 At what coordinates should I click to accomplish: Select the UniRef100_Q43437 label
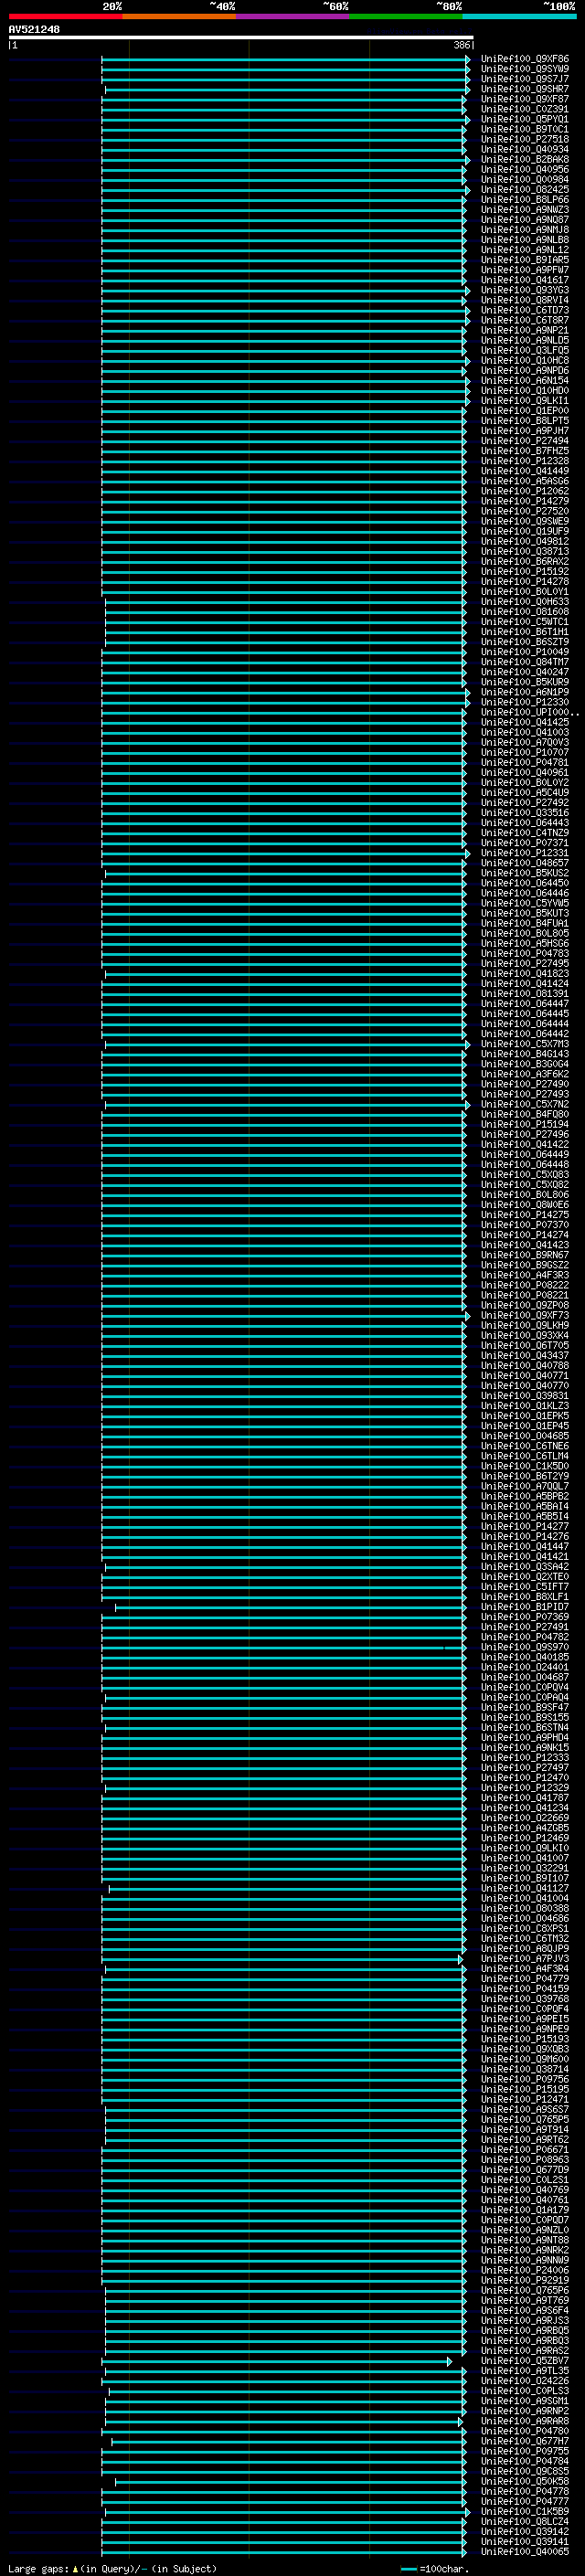pyautogui.click(x=524, y=1355)
